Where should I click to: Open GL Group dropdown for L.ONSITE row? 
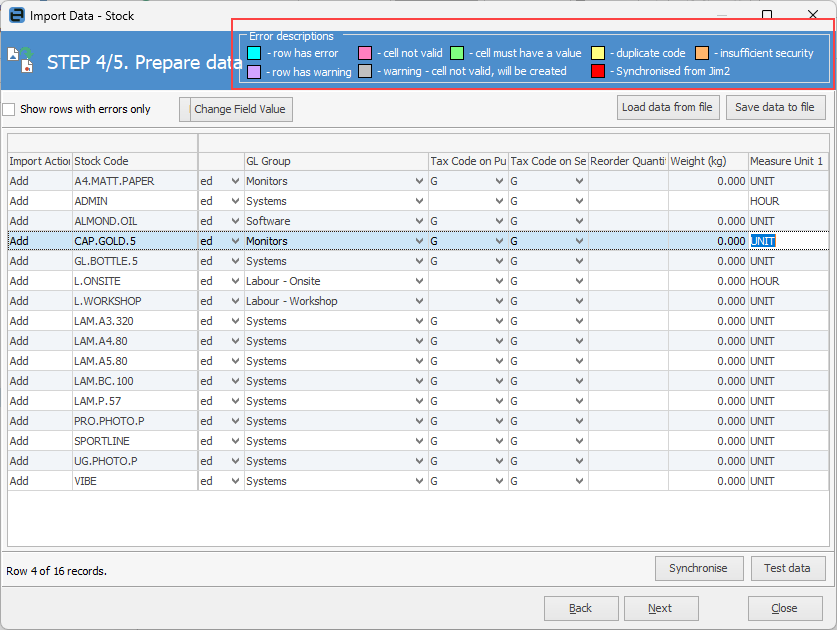(x=419, y=282)
